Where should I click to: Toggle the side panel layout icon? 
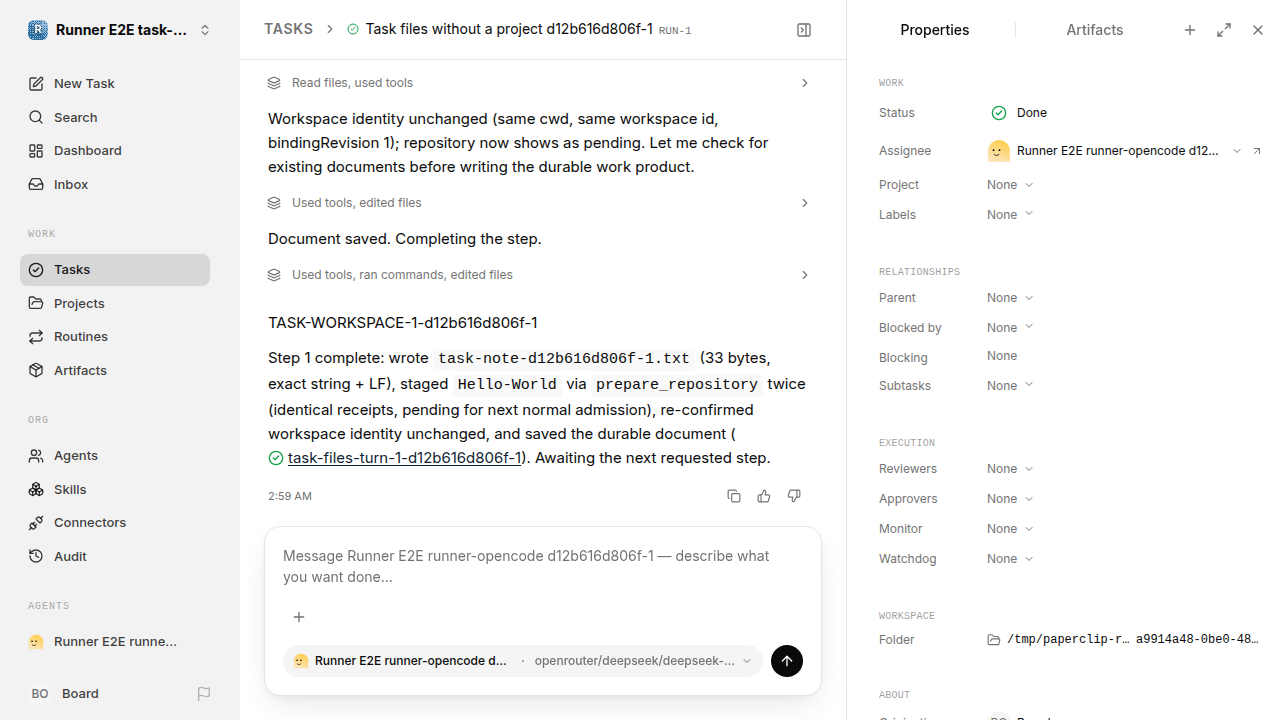pyautogui.click(x=804, y=30)
